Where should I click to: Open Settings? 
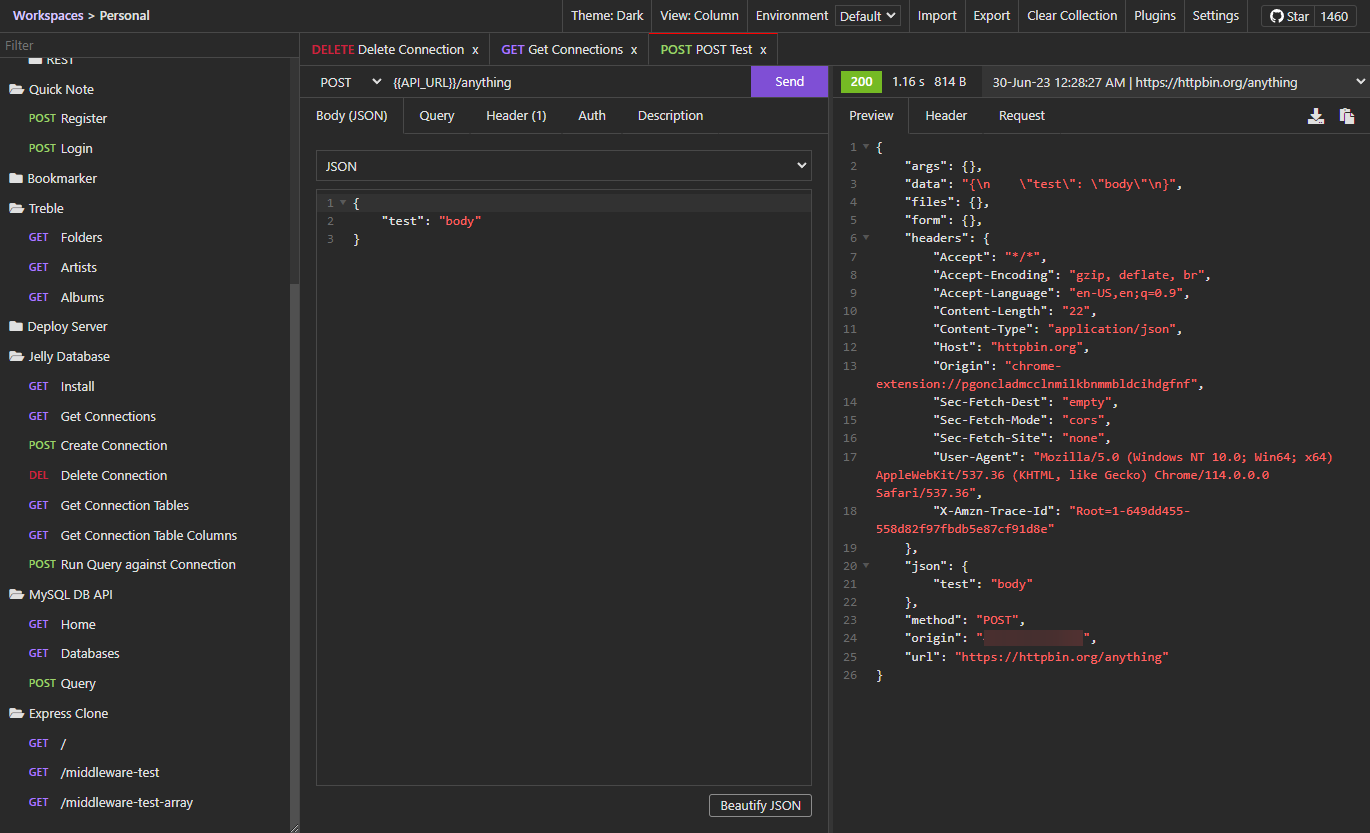[x=1215, y=16]
